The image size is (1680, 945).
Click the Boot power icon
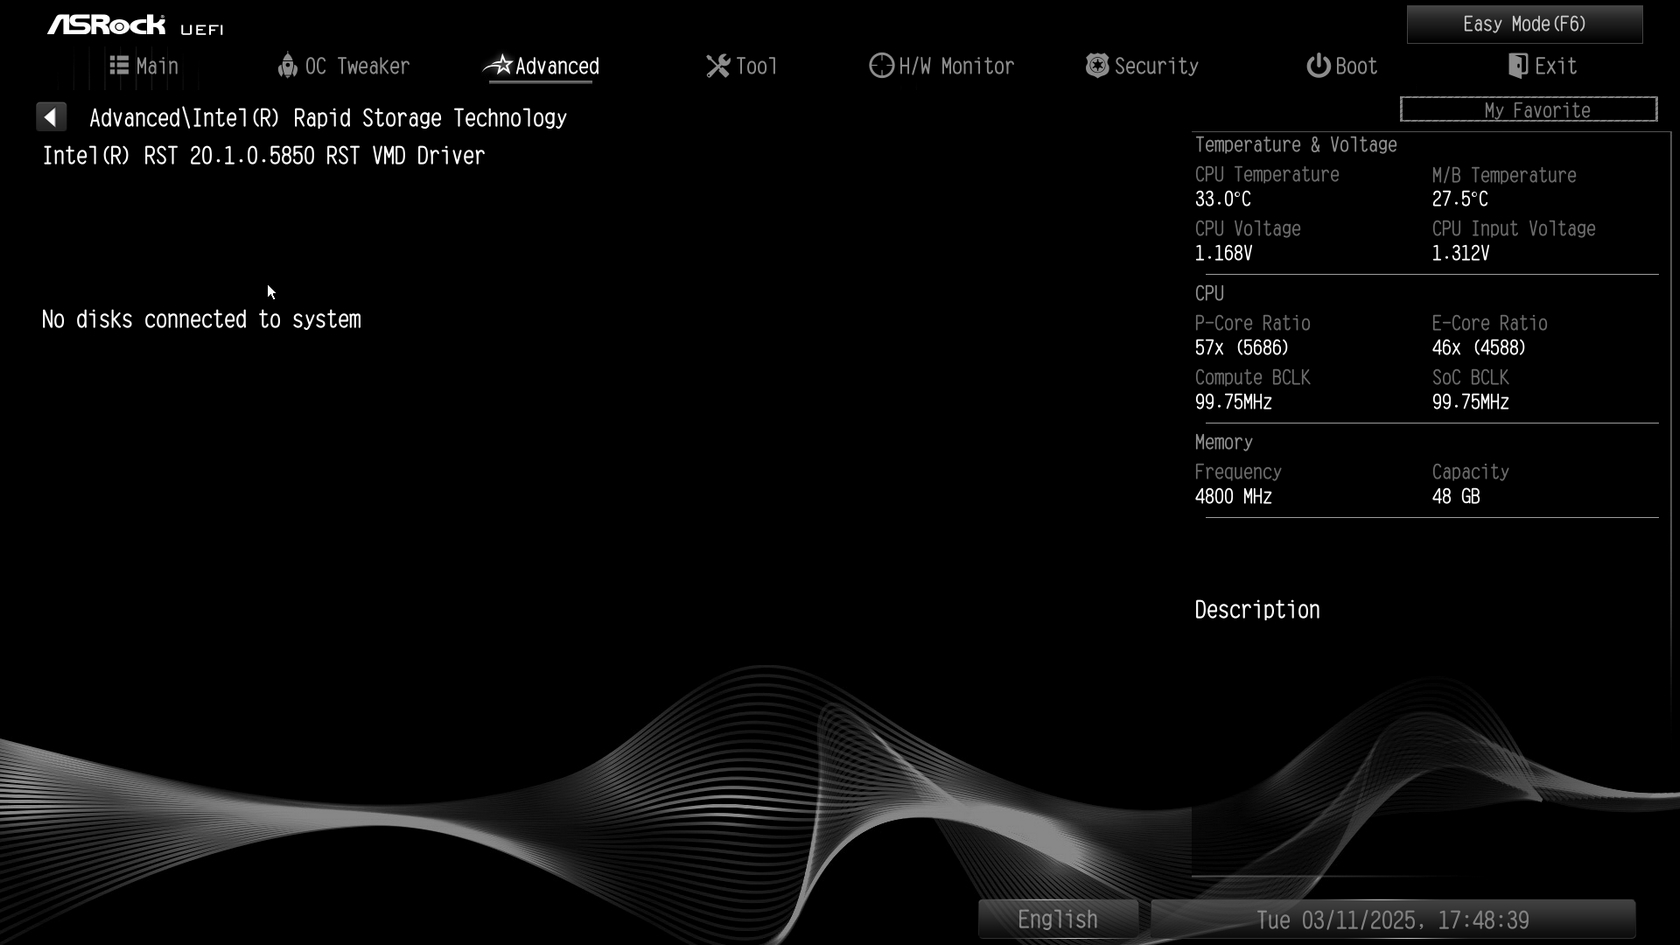[x=1318, y=65]
